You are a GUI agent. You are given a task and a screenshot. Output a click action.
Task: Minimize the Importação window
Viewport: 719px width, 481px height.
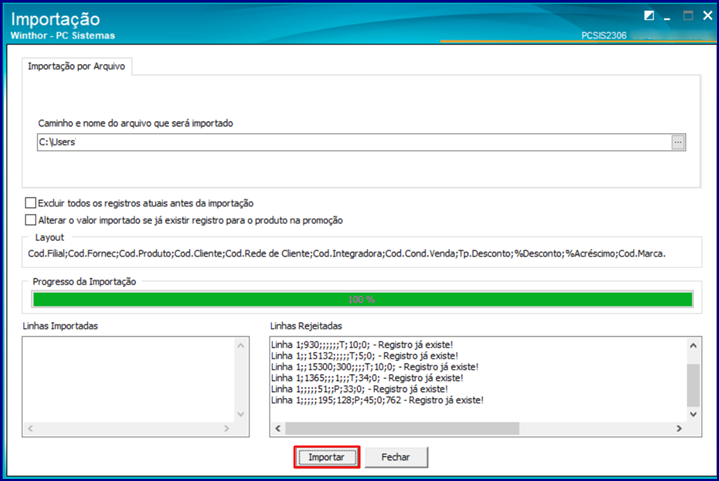click(667, 17)
